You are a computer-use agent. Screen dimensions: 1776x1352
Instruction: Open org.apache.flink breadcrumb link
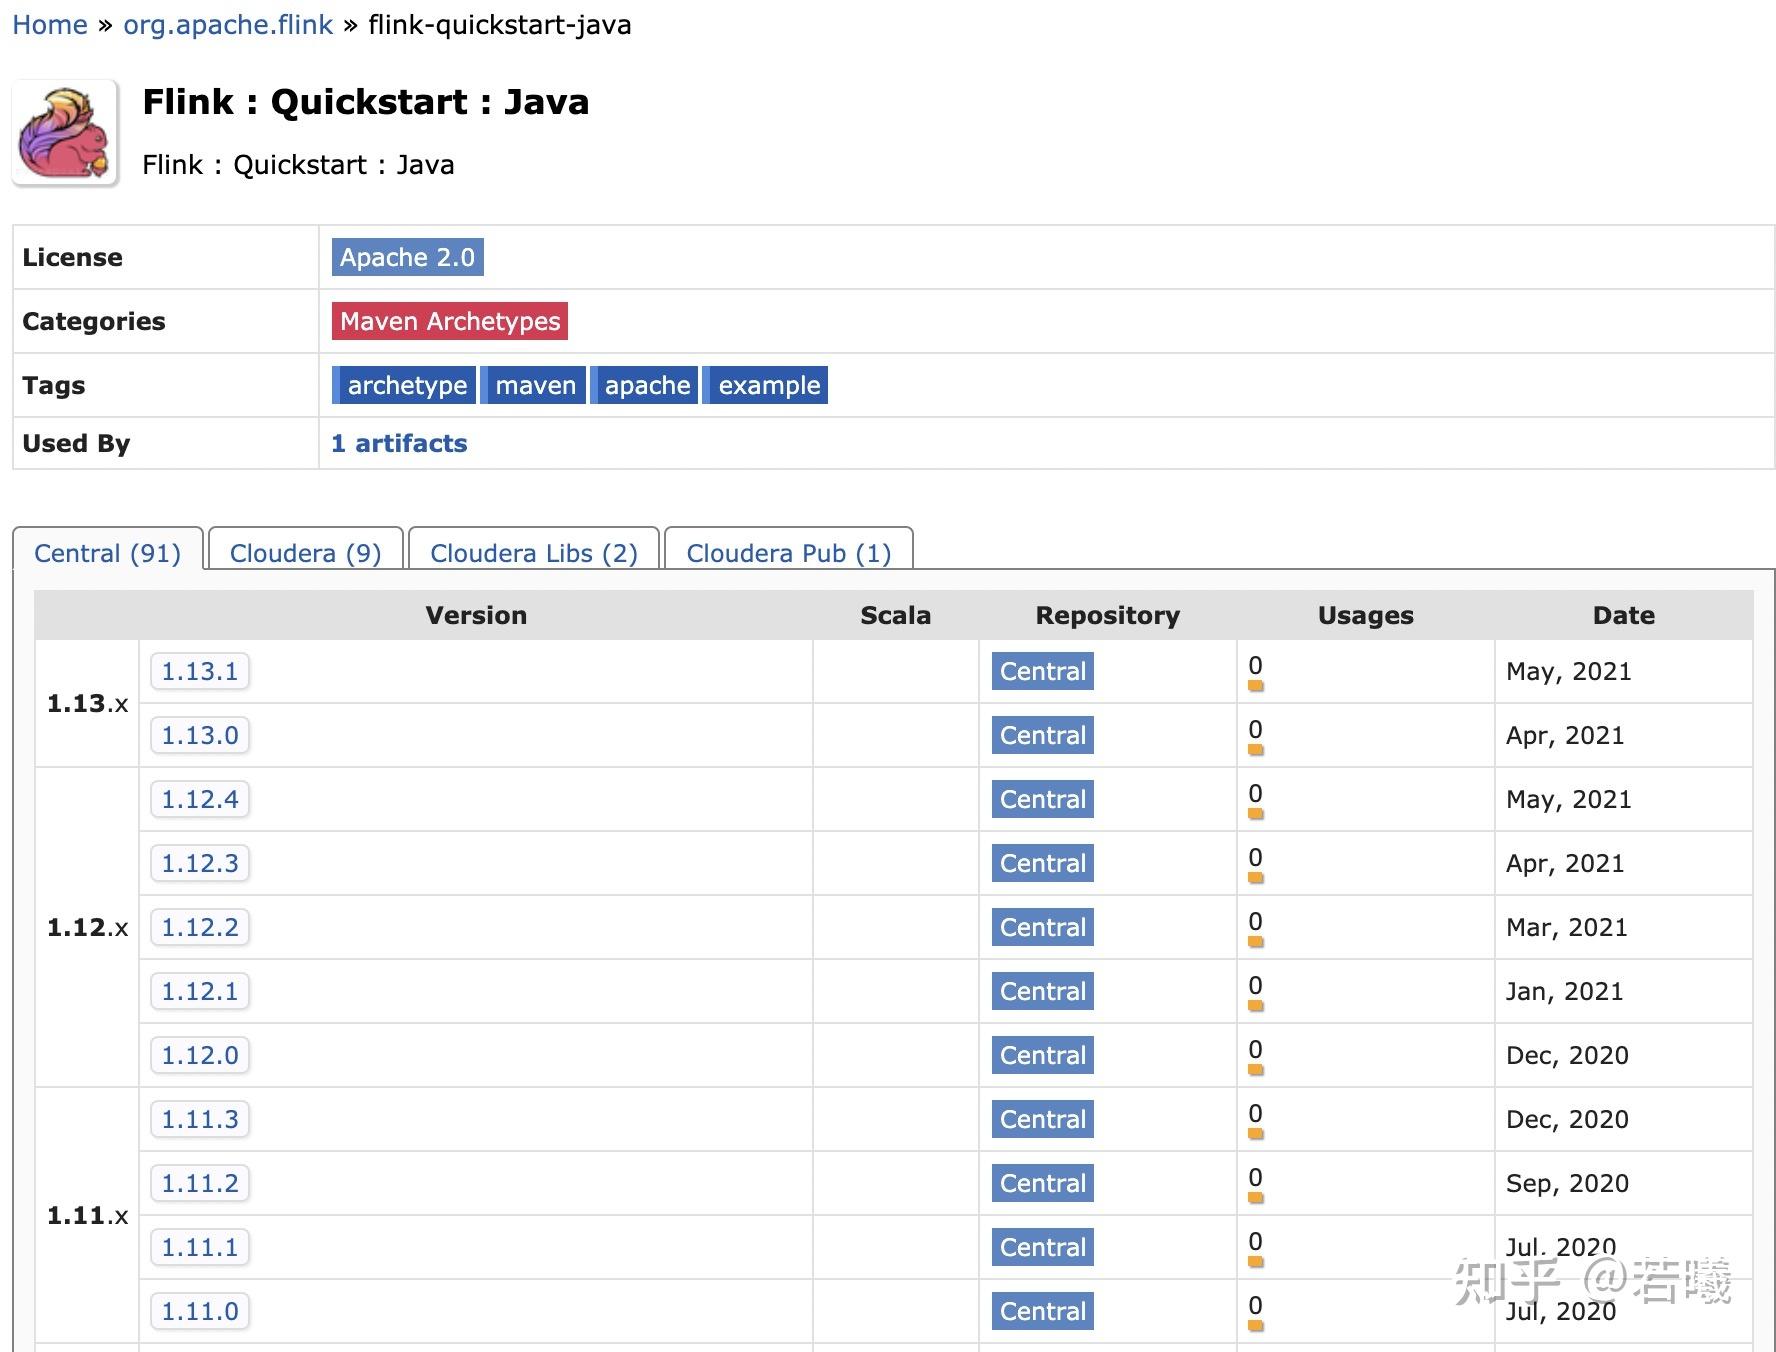[x=228, y=25]
